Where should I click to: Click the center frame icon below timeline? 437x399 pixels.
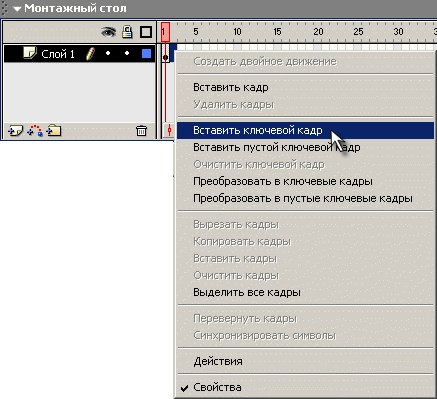tap(169, 130)
